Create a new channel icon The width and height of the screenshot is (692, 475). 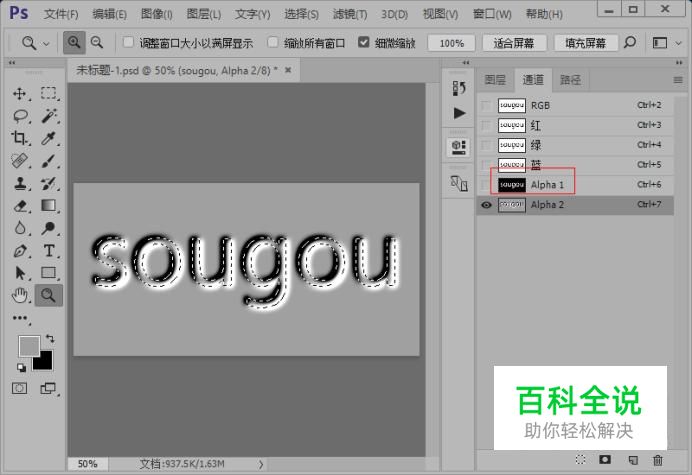[x=633, y=460]
